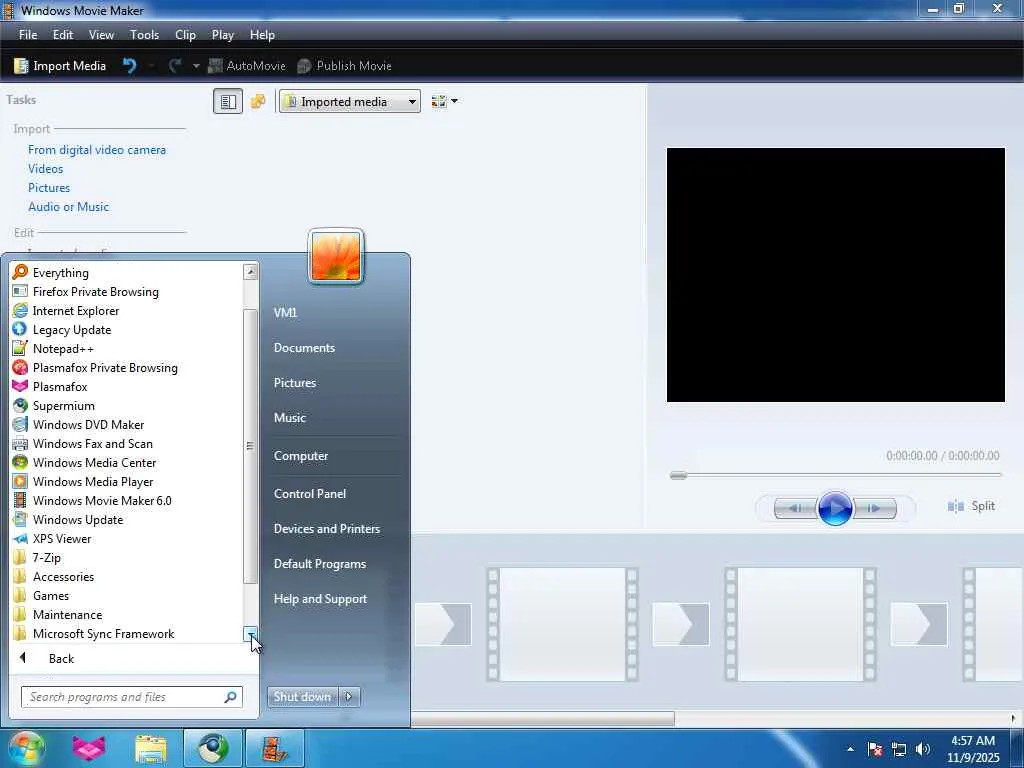This screenshot has height=768, width=1024.
Task: Undo the last action in Movie Maker
Action: (129, 66)
